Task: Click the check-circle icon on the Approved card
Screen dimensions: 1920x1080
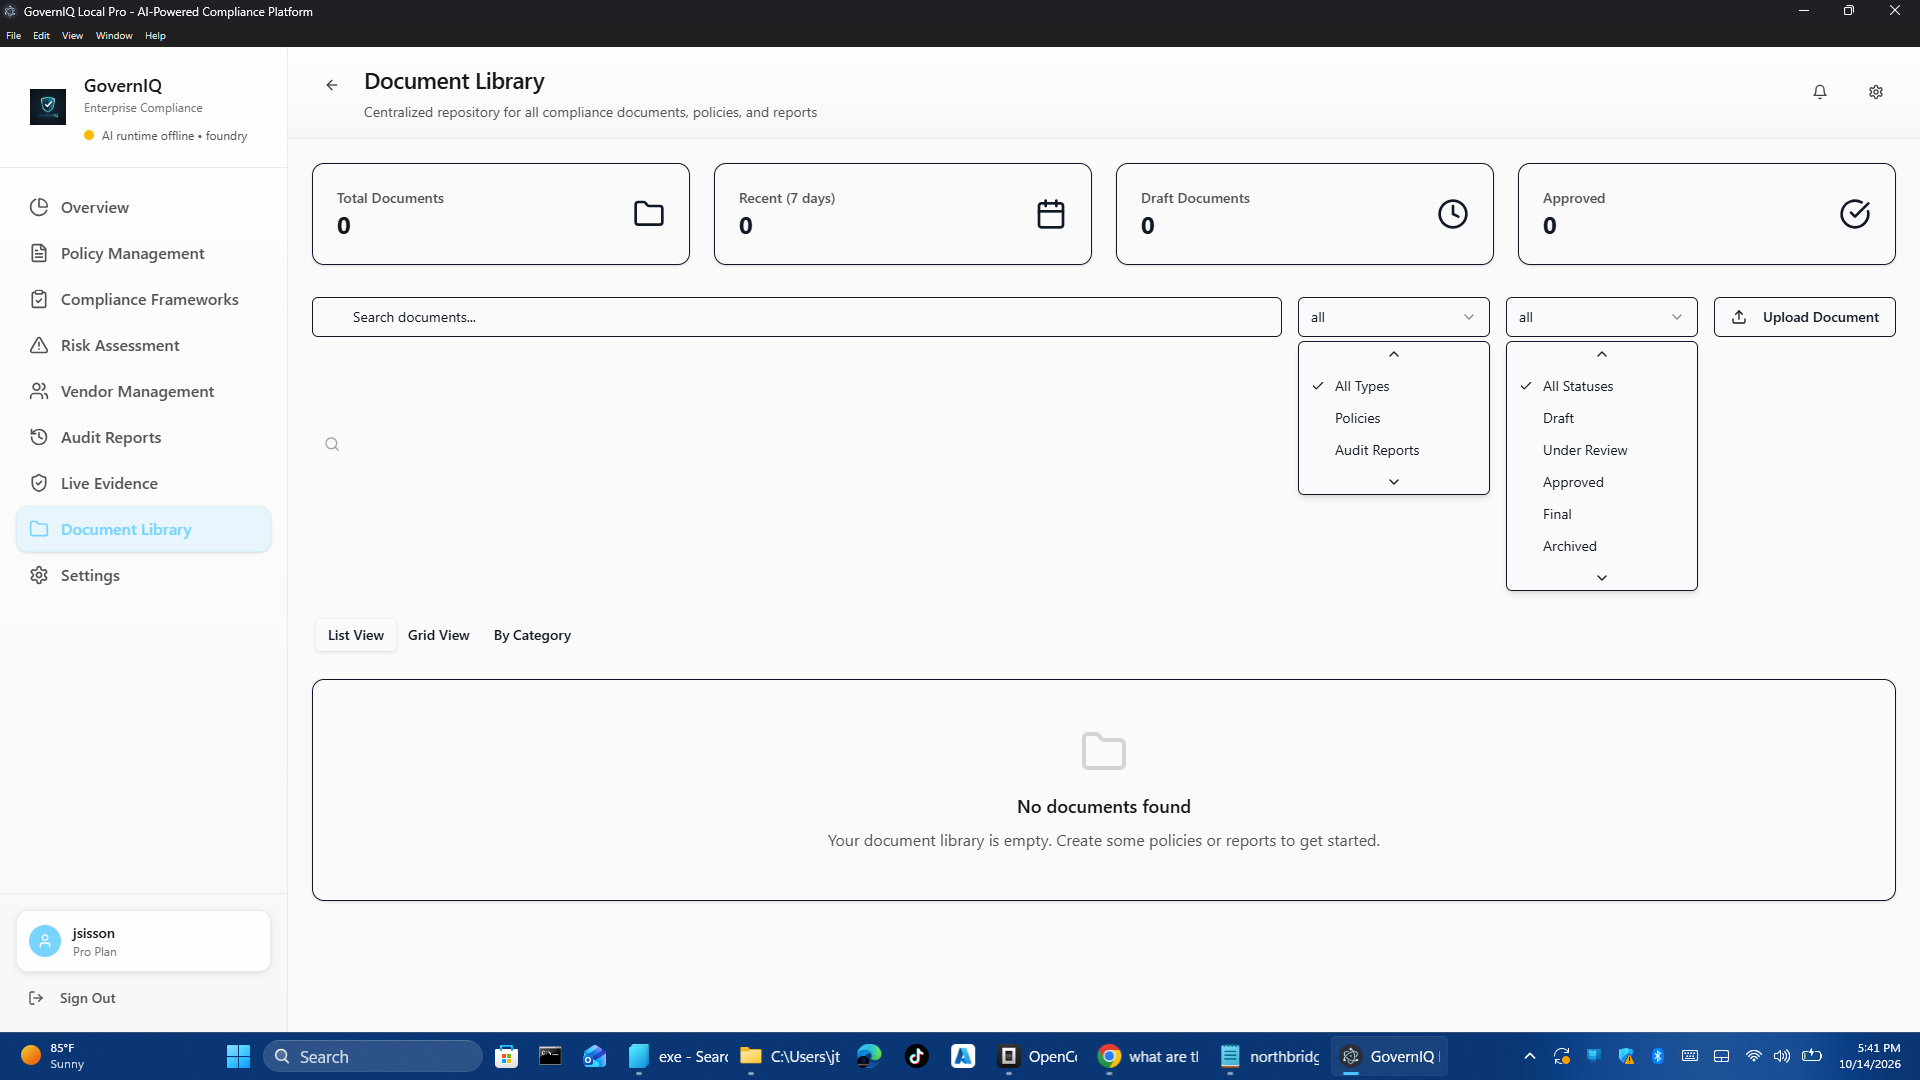Action: [1855, 214]
